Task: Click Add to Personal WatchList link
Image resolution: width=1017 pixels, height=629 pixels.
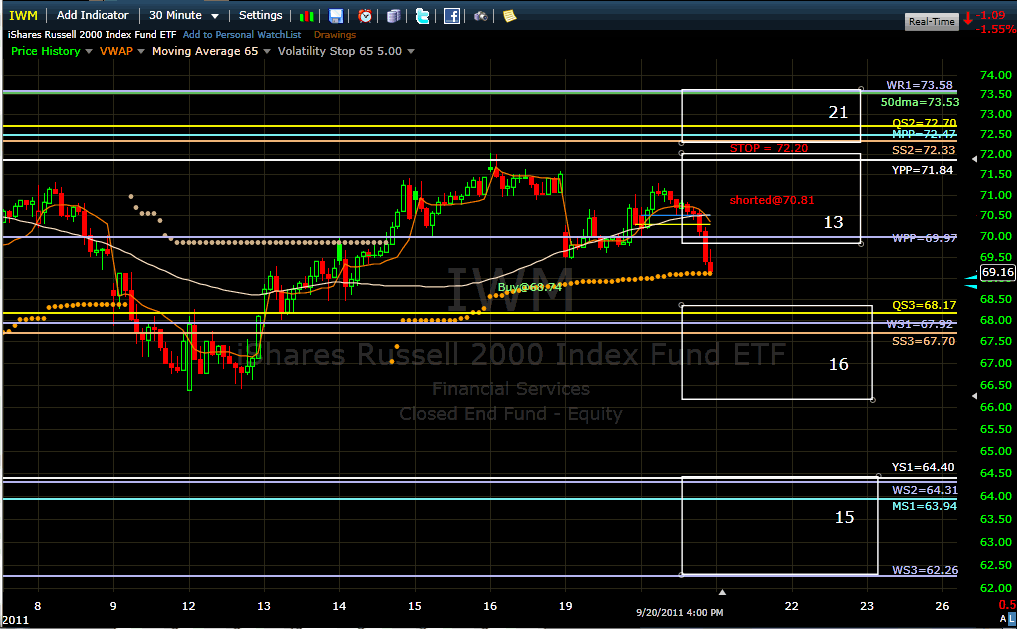Action: [x=242, y=34]
